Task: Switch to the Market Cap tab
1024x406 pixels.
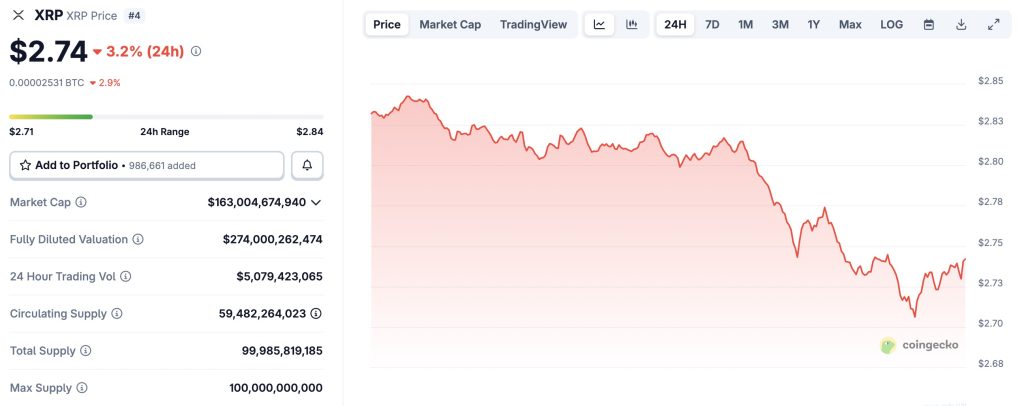Action: [450, 24]
